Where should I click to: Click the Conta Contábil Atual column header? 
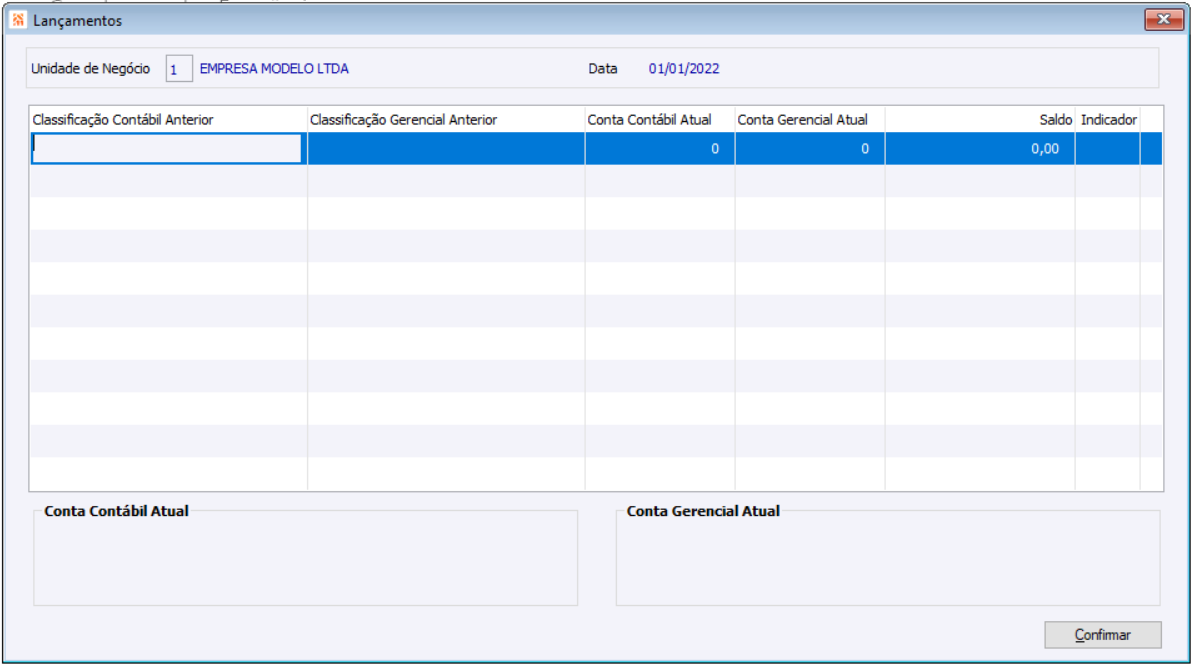659,120
